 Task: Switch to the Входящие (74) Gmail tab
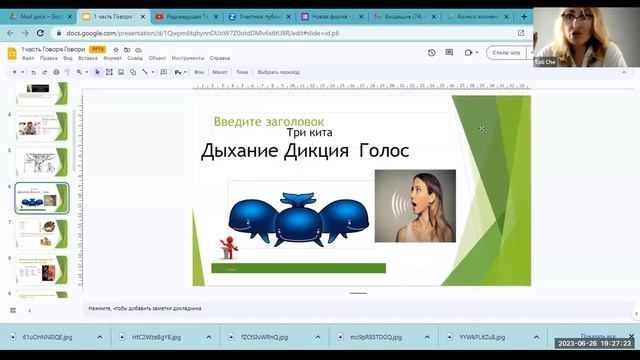coord(405,17)
